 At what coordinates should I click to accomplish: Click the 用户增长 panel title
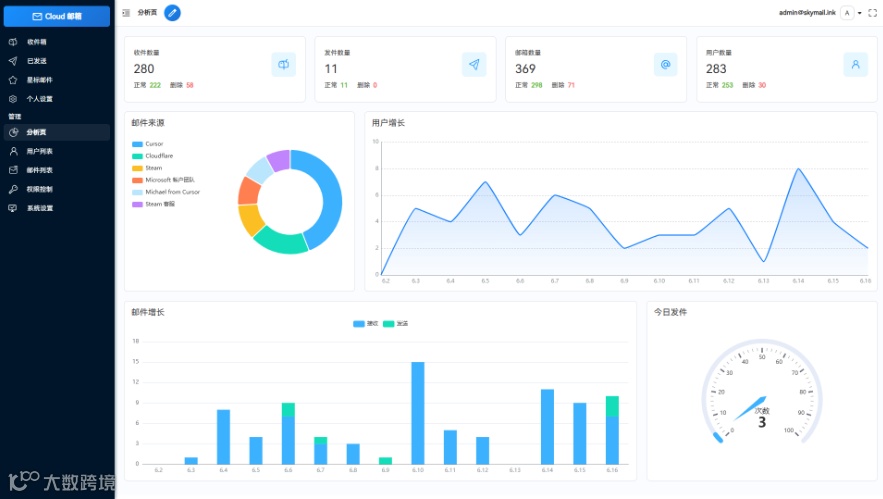(389, 123)
